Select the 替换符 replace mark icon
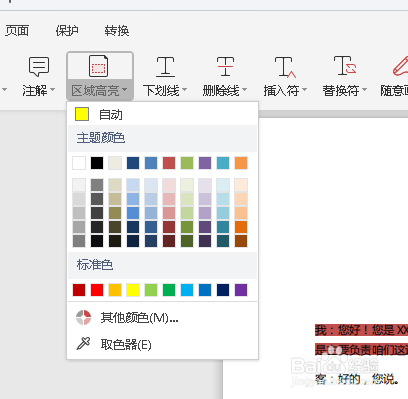This screenshot has height=399, width=408. pyautogui.click(x=345, y=66)
